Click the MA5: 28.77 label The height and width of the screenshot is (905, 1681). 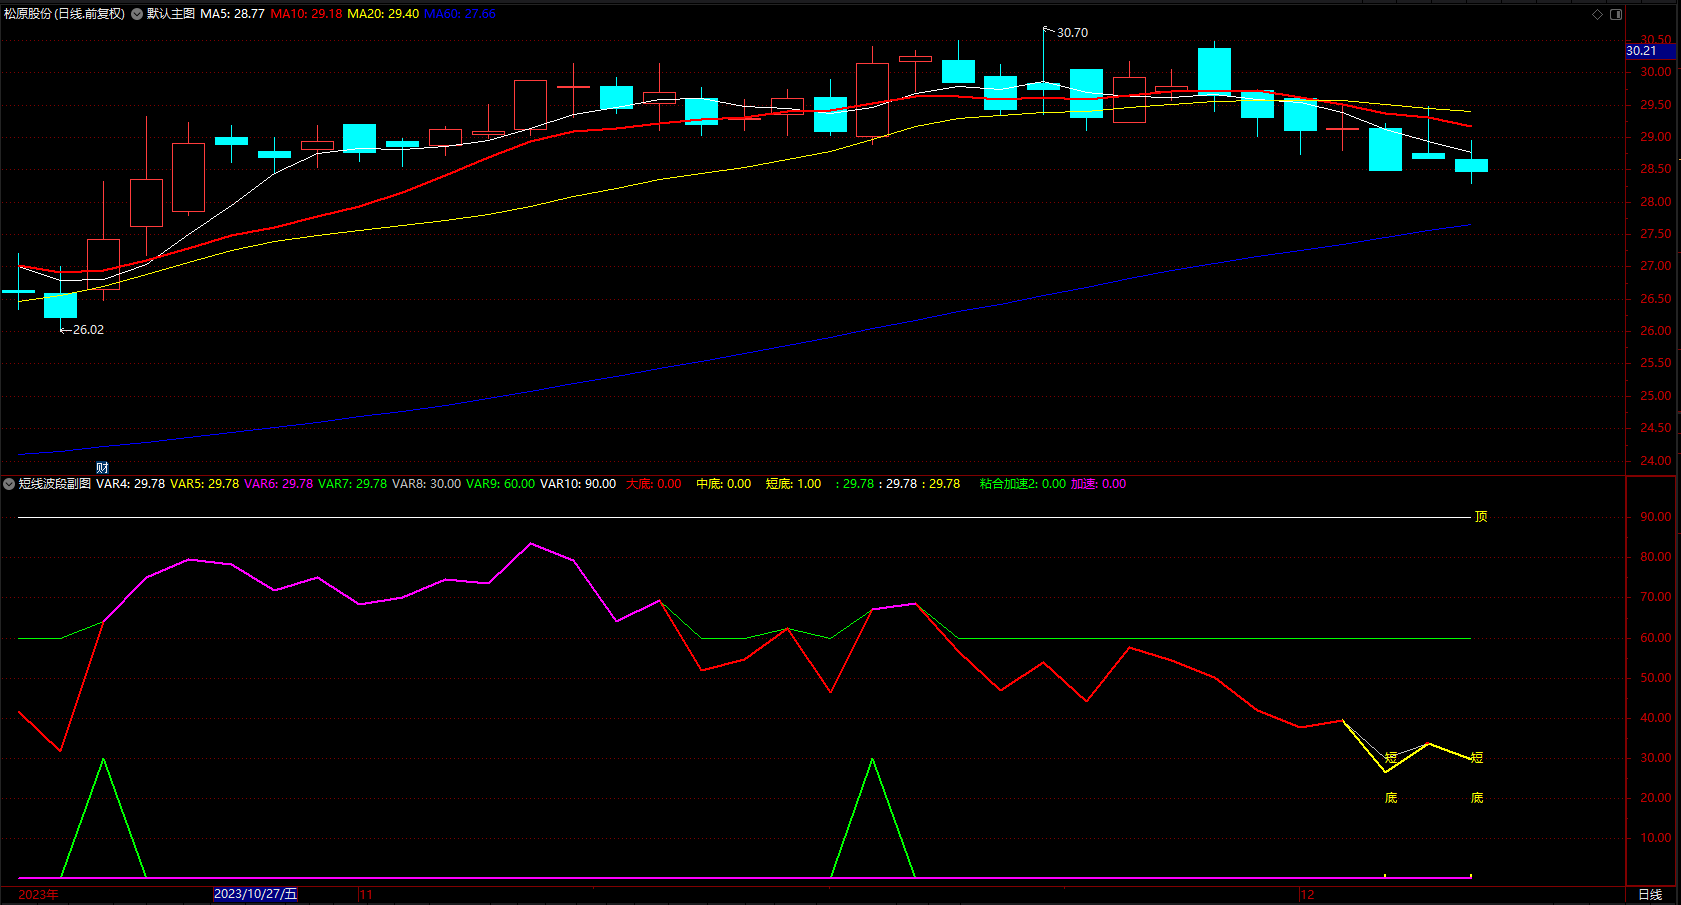point(233,14)
